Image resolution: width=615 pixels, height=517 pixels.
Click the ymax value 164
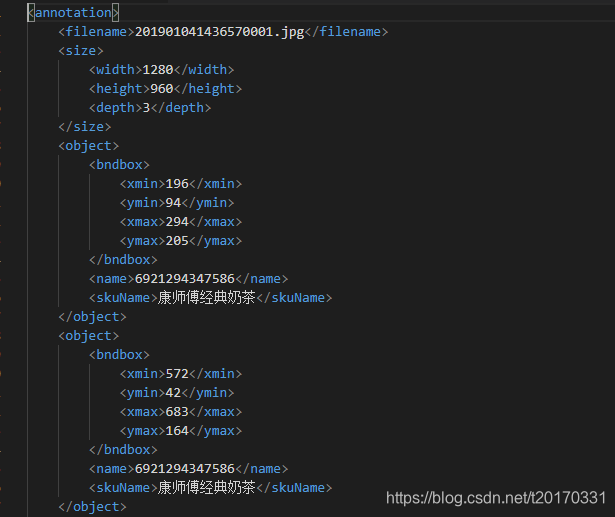[177, 431]
